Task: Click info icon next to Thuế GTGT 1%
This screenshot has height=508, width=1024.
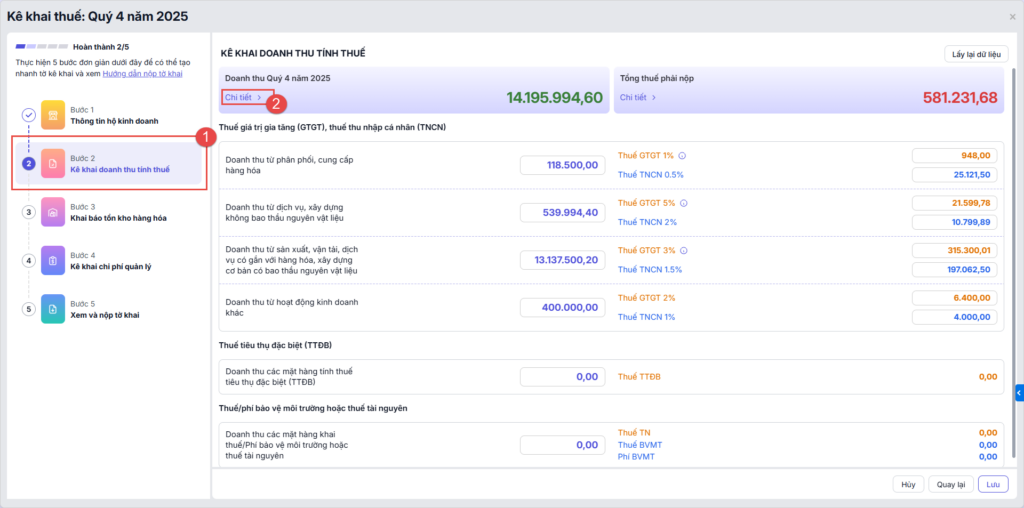Action: coord(682,156)
